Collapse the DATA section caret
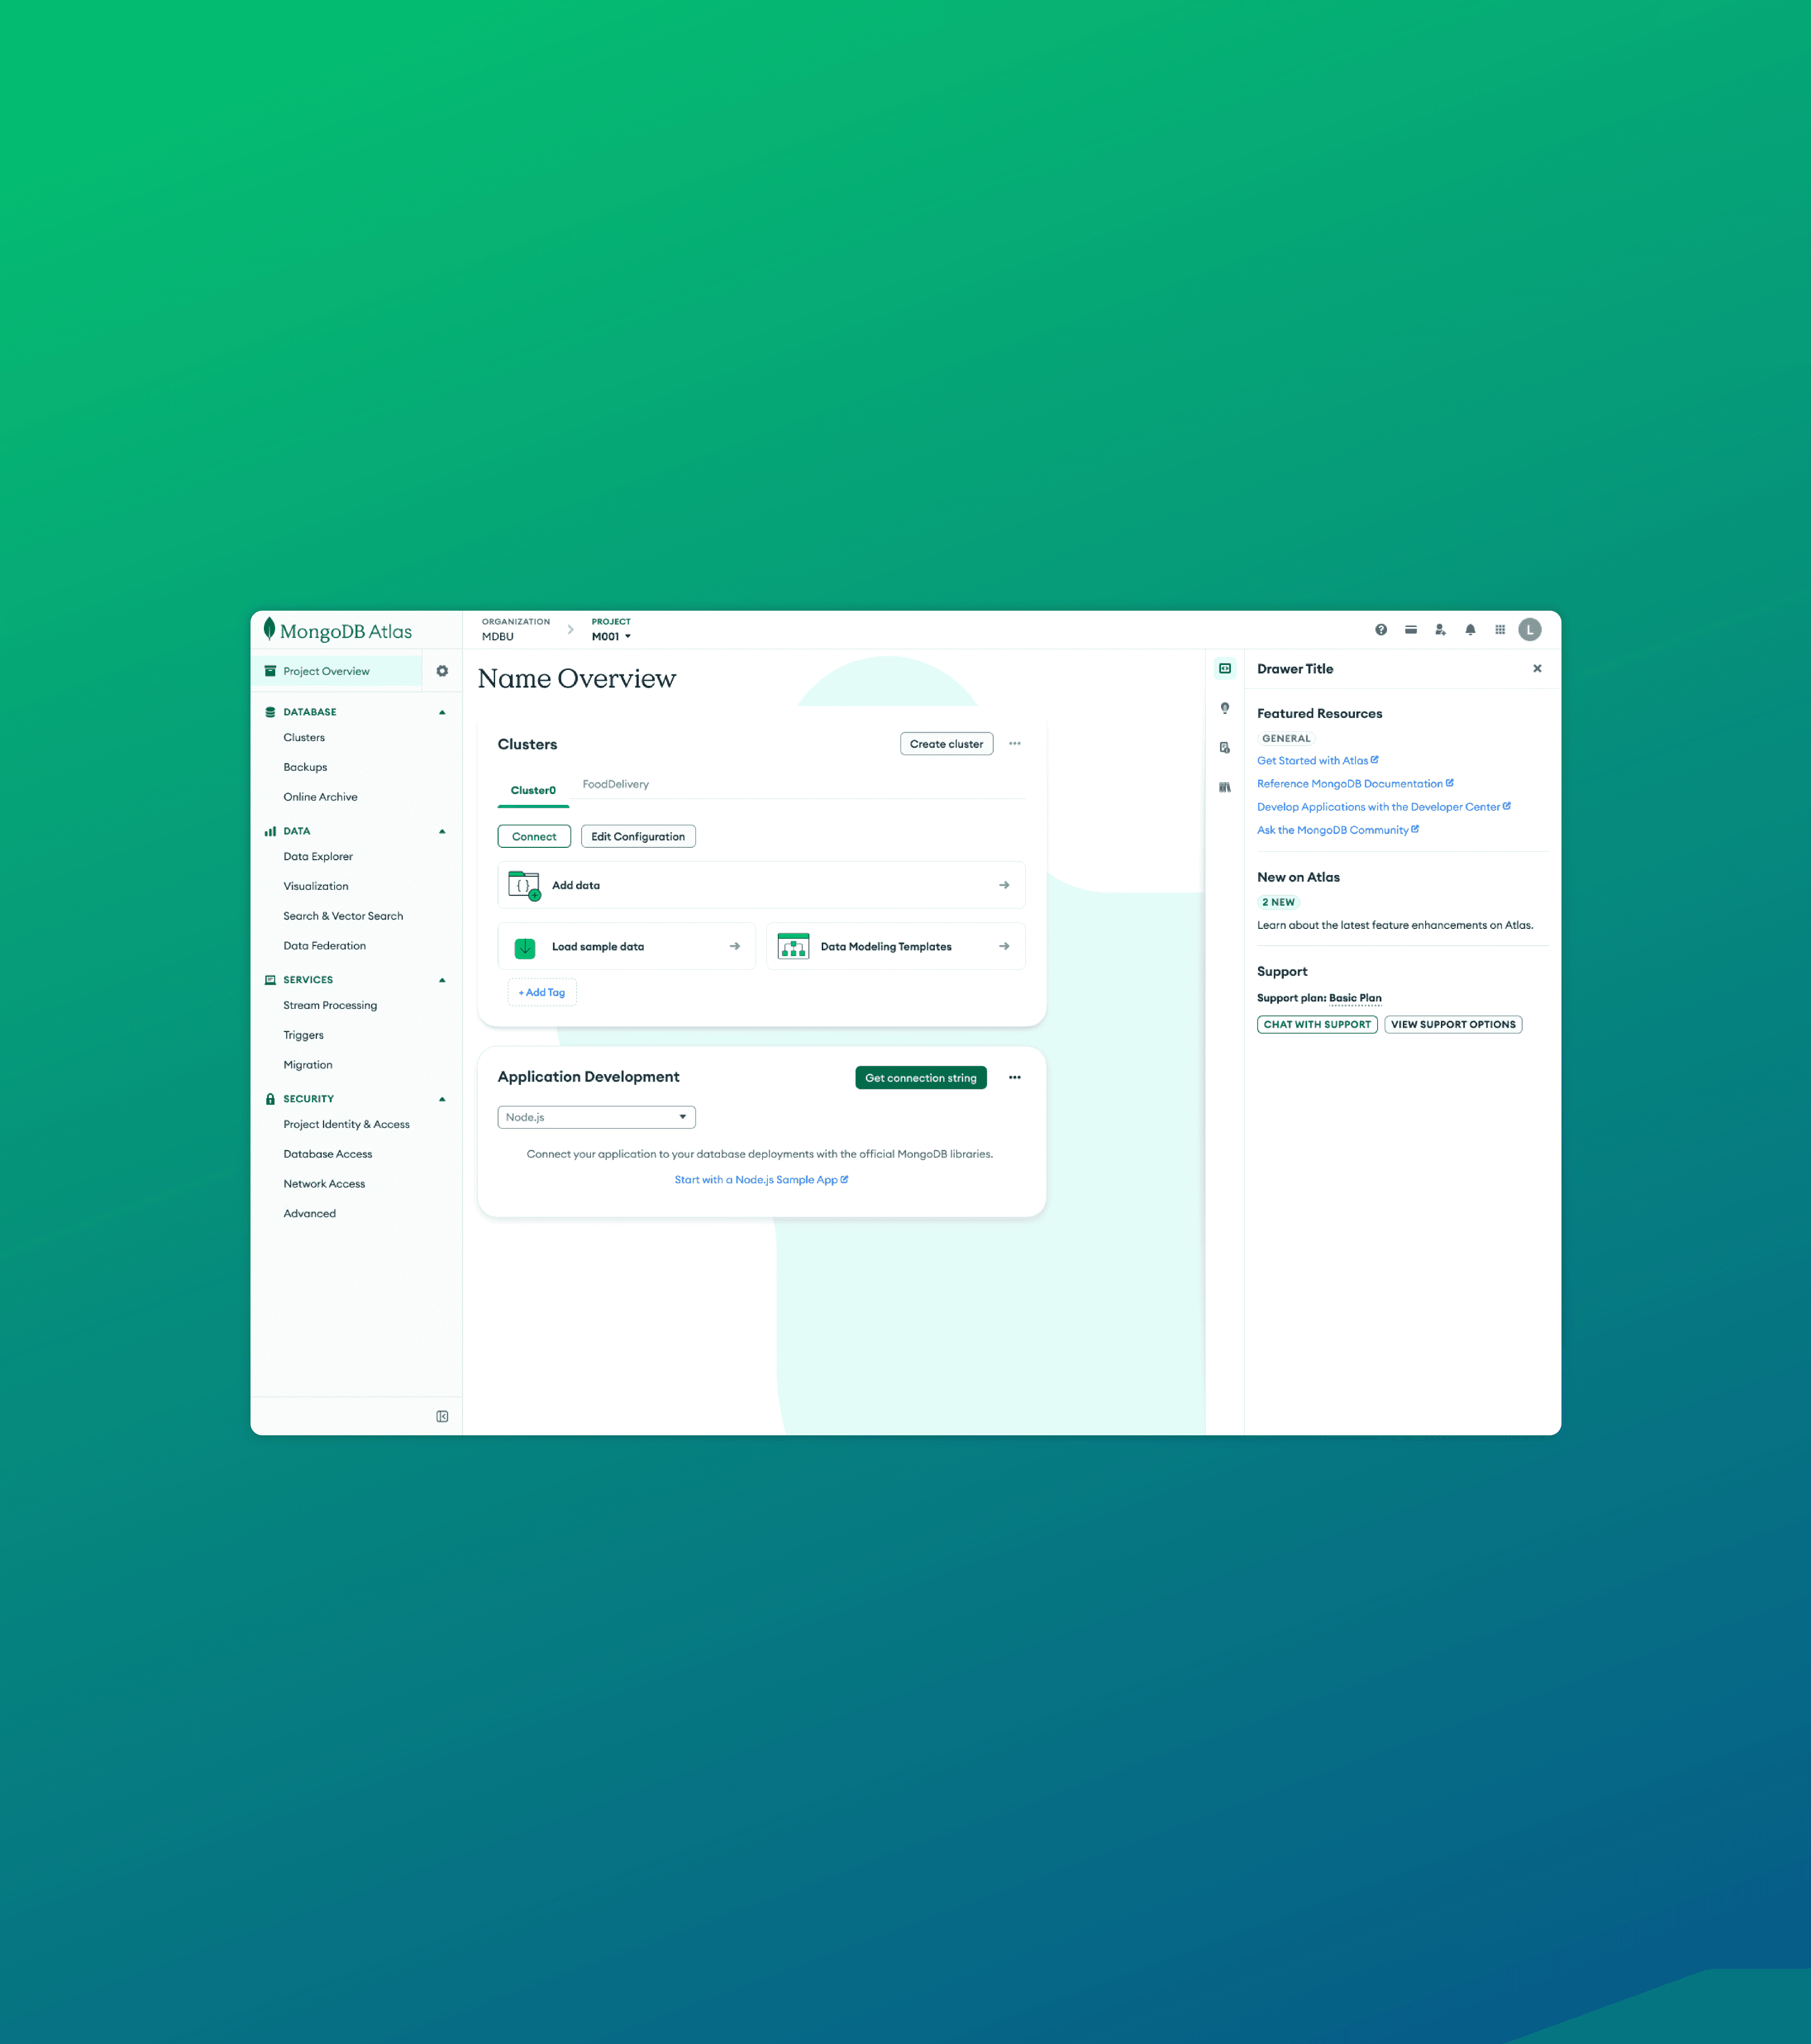The image size is (1811, 2044). pyautogui.click(x=442, y=831)
